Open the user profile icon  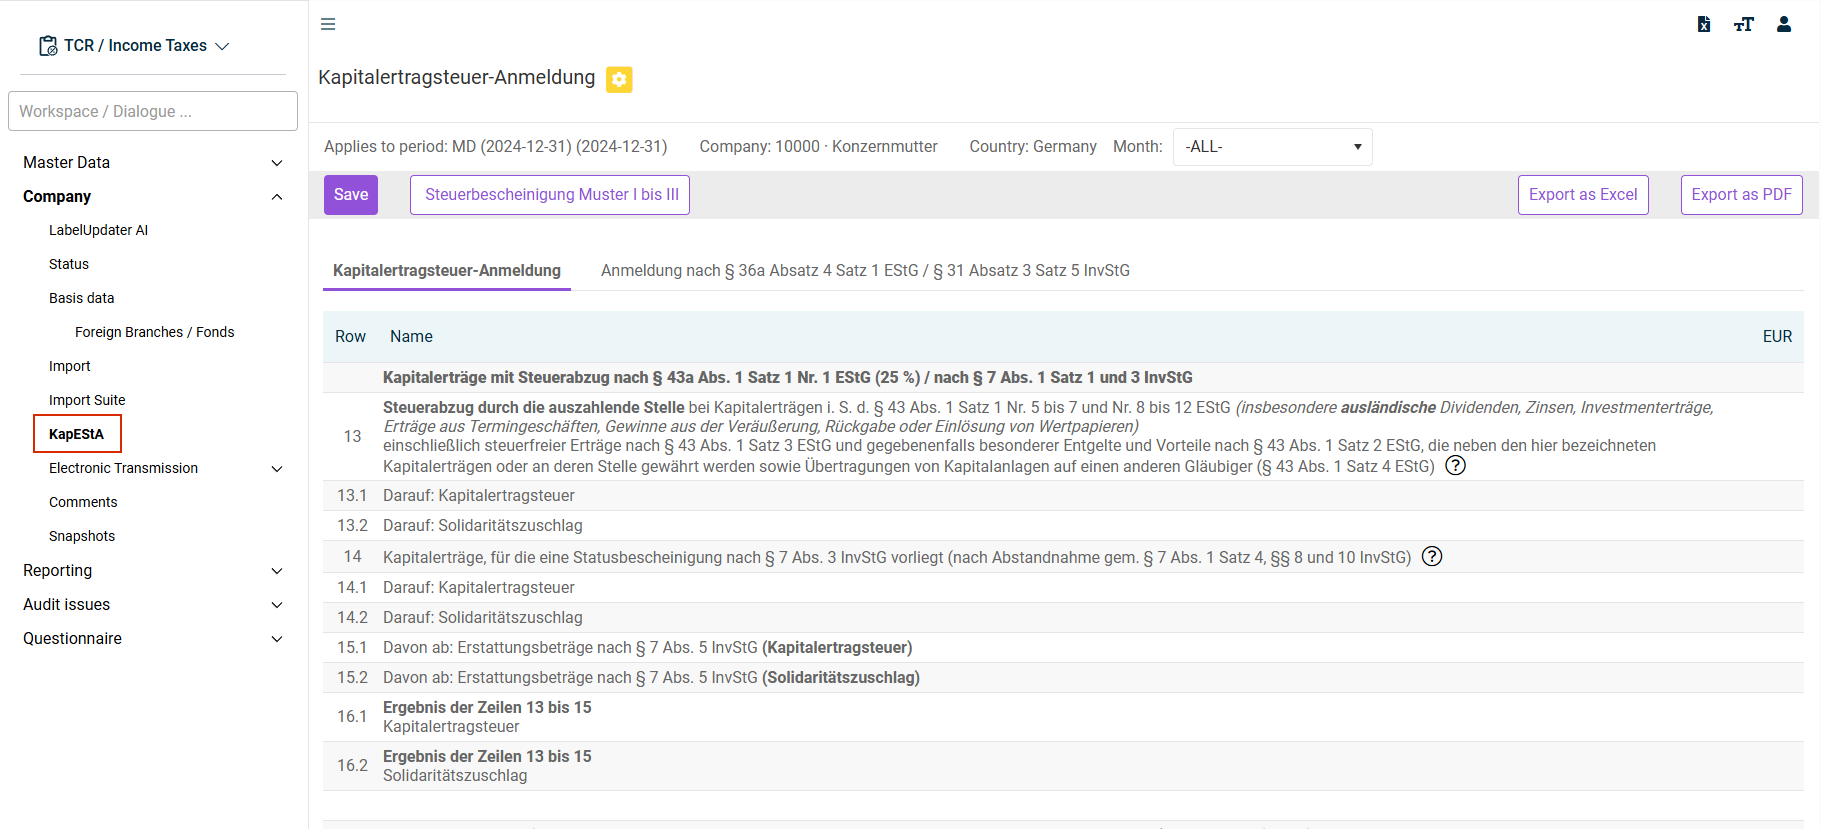click(x=1784, y=24)
